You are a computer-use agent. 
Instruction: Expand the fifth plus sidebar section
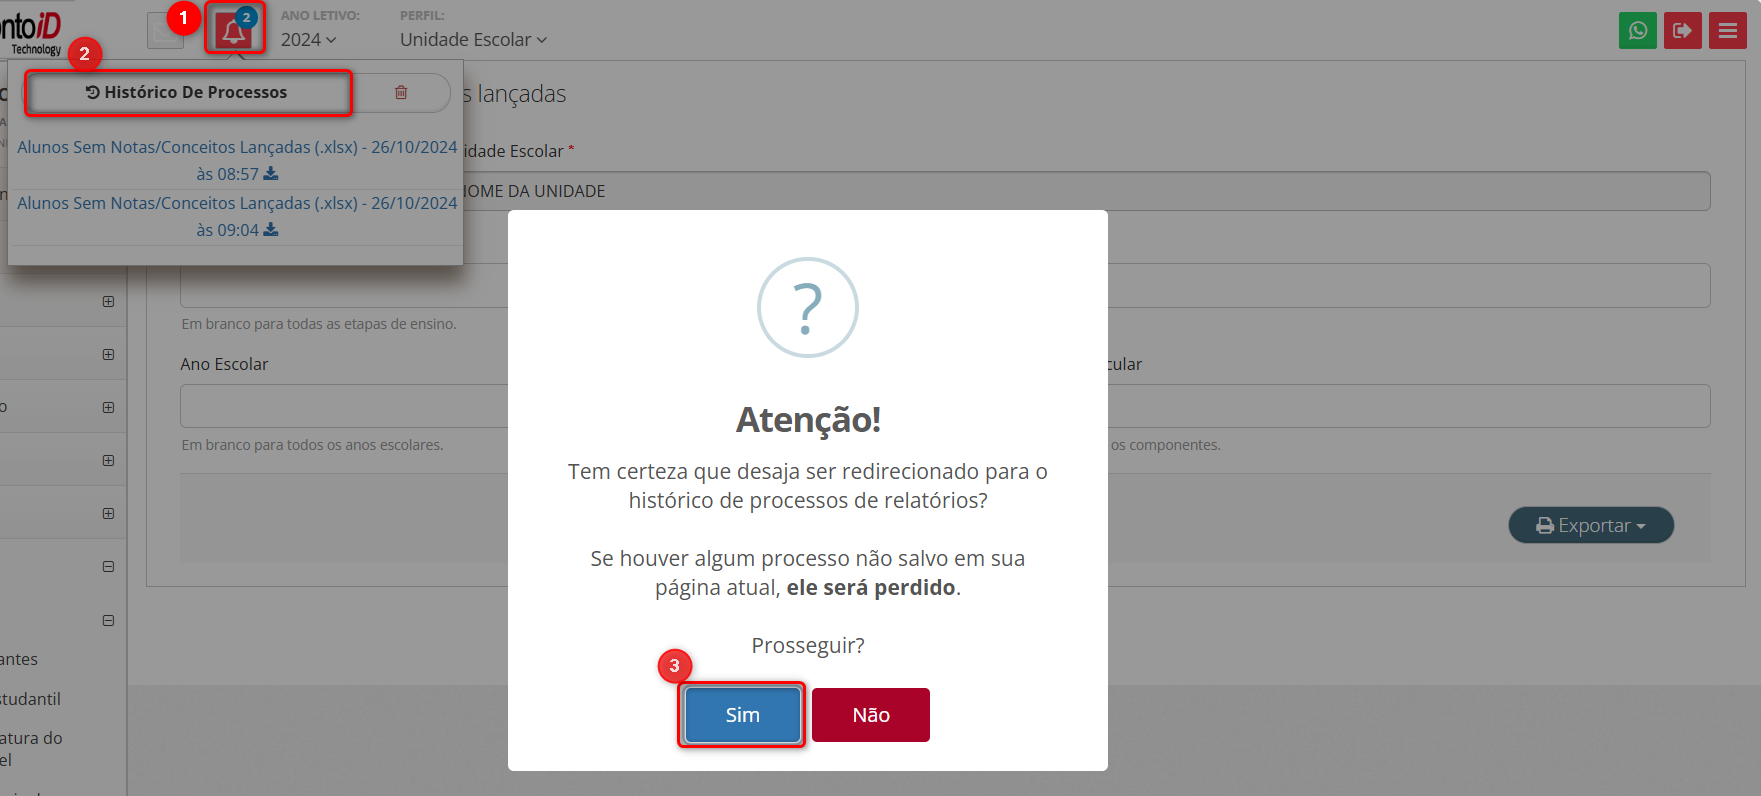pos(108,514)
